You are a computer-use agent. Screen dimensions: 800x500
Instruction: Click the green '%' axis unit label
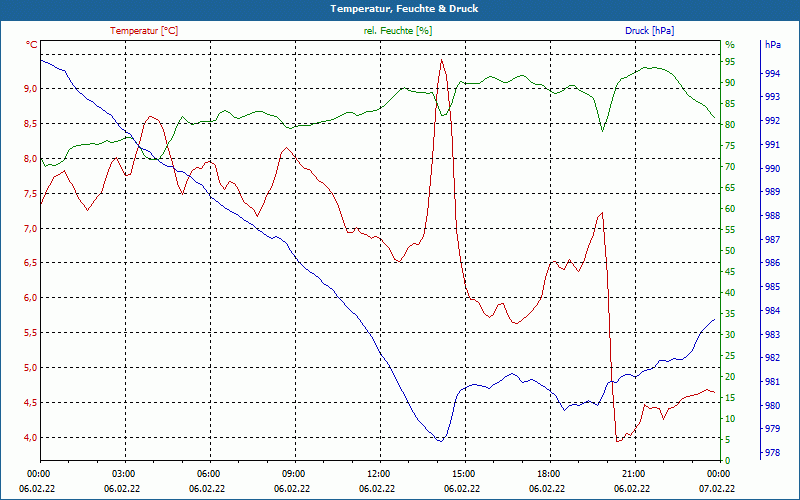[x=730, y=45]
